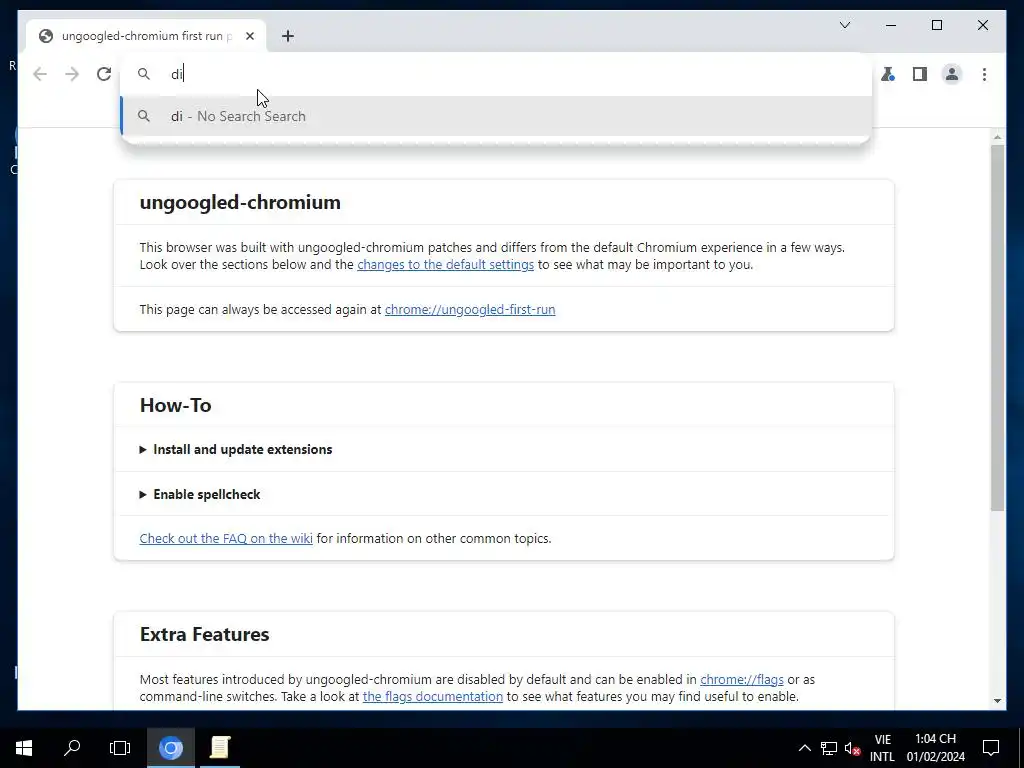Screen dimensions: 1024x768
Task: Open the chrome://flags link
Action: 742,680
